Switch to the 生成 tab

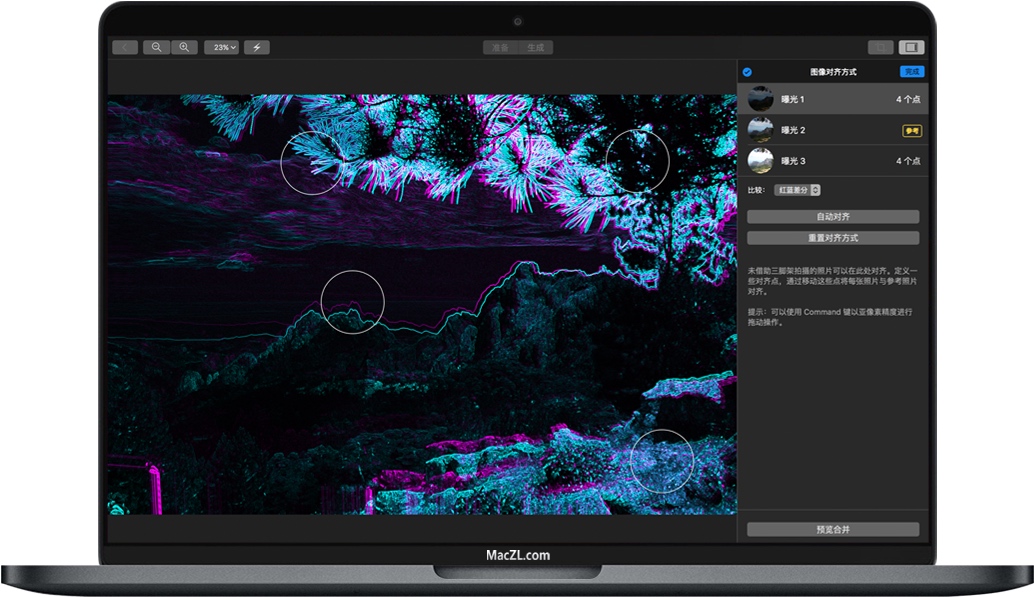point(536,46)
